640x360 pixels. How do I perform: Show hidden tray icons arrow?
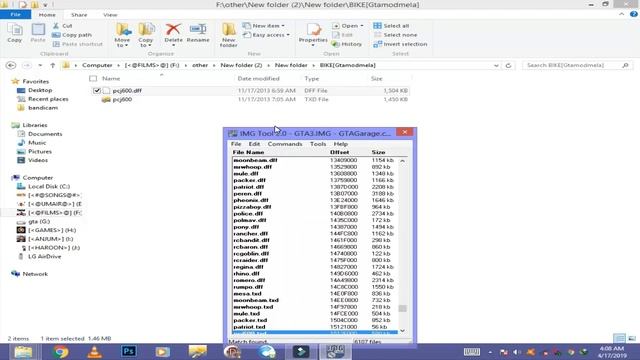pos(490,352)
